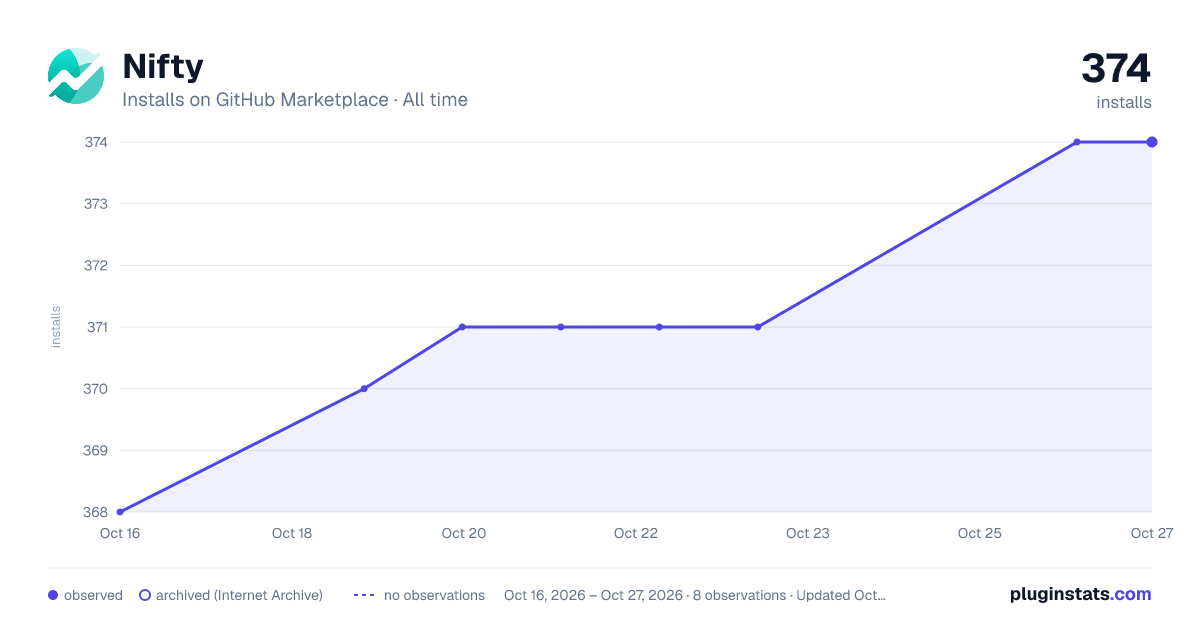
Task: Click the large final data point at Oct 27
Action: [x=1152, y=142]
